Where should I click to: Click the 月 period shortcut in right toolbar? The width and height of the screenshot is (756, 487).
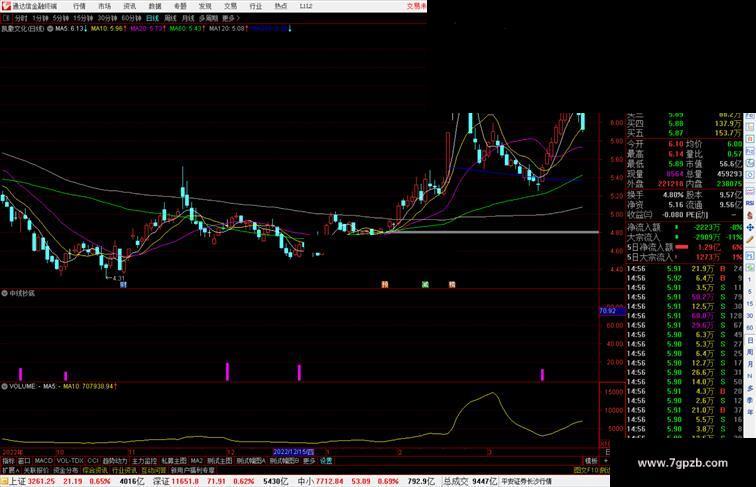coord(750,364)
